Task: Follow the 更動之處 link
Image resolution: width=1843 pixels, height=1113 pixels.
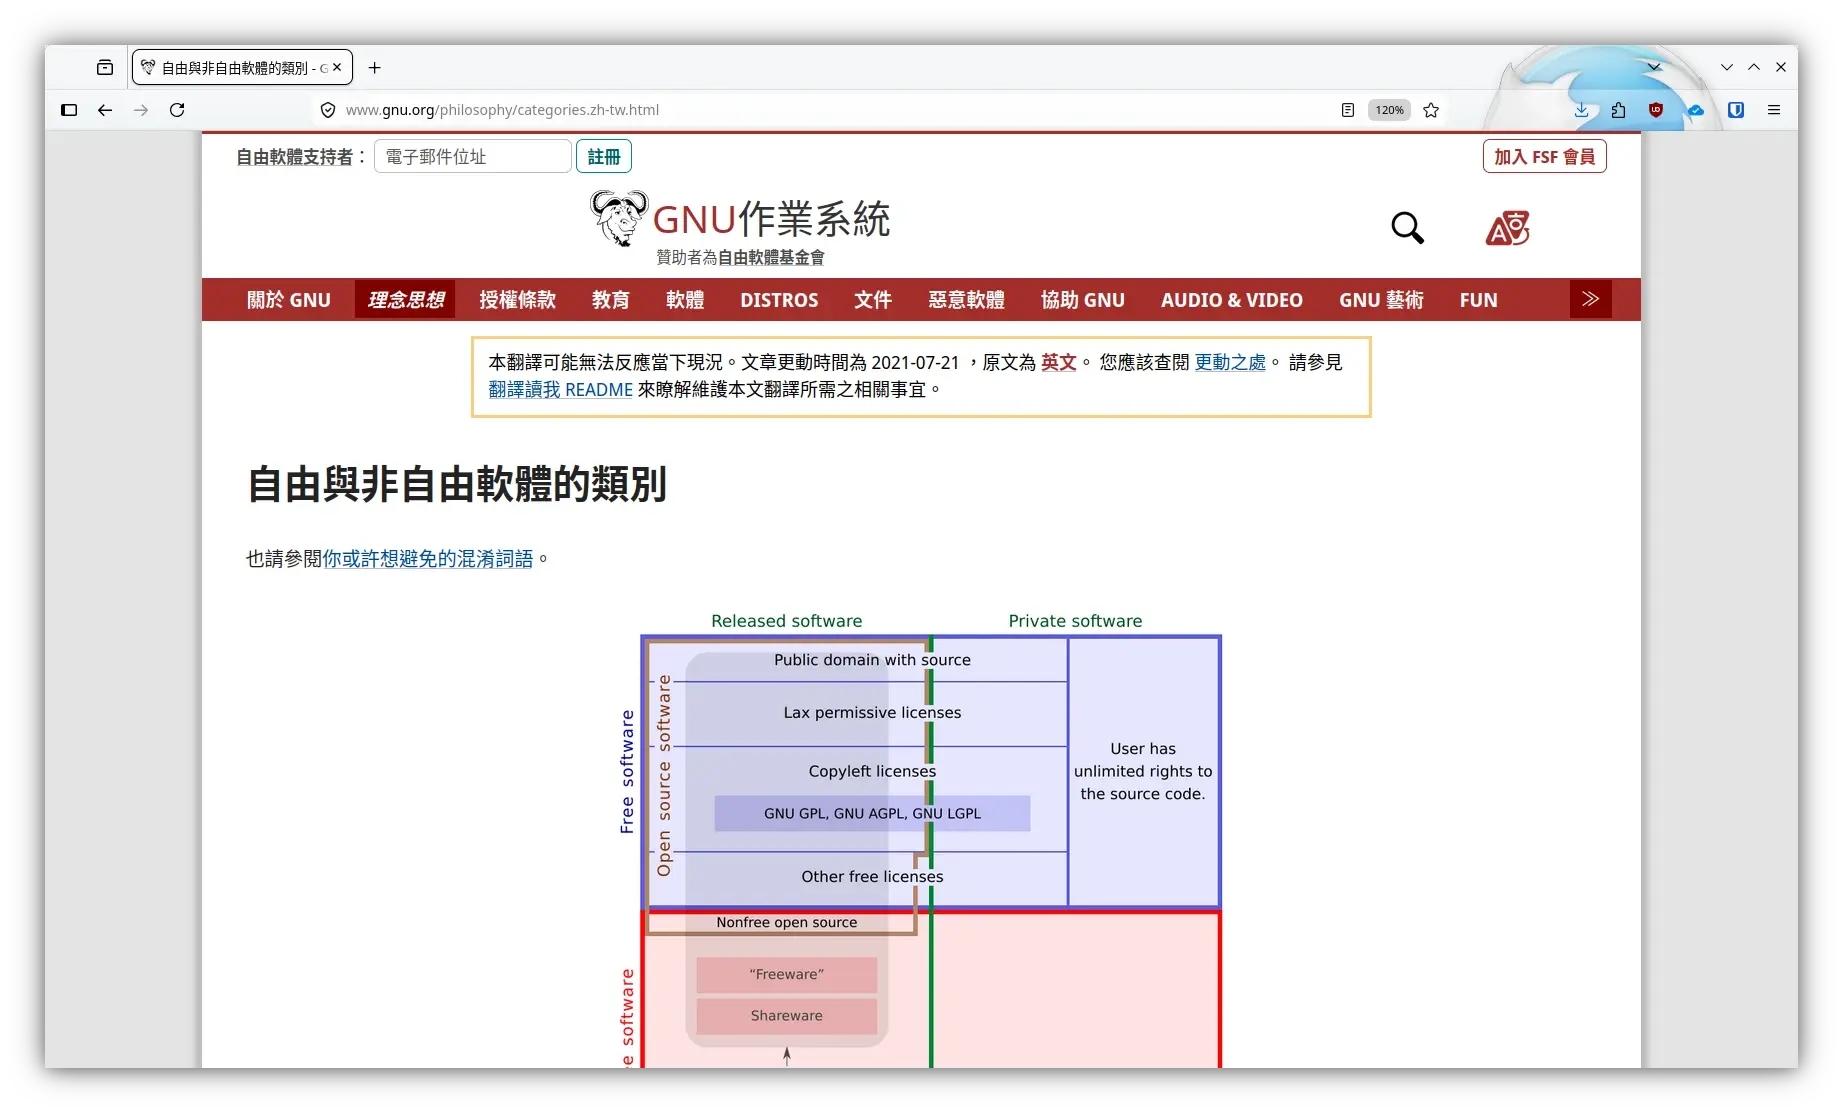Action: click(x=1230, y=362)
